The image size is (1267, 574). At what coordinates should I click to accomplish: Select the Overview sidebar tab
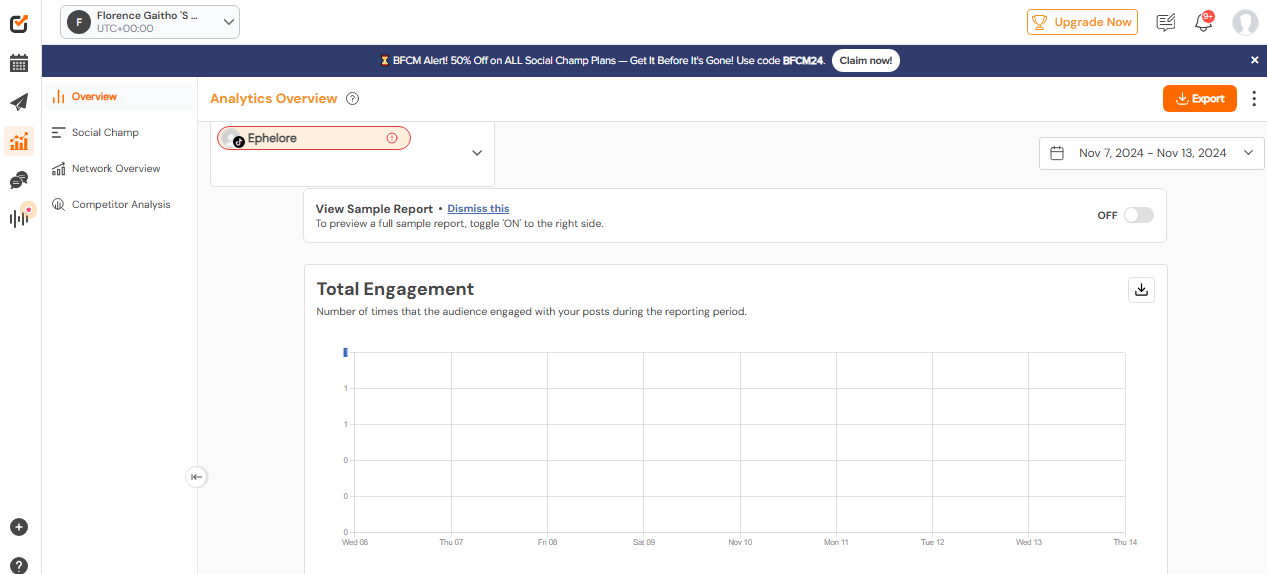pos(119,97)
